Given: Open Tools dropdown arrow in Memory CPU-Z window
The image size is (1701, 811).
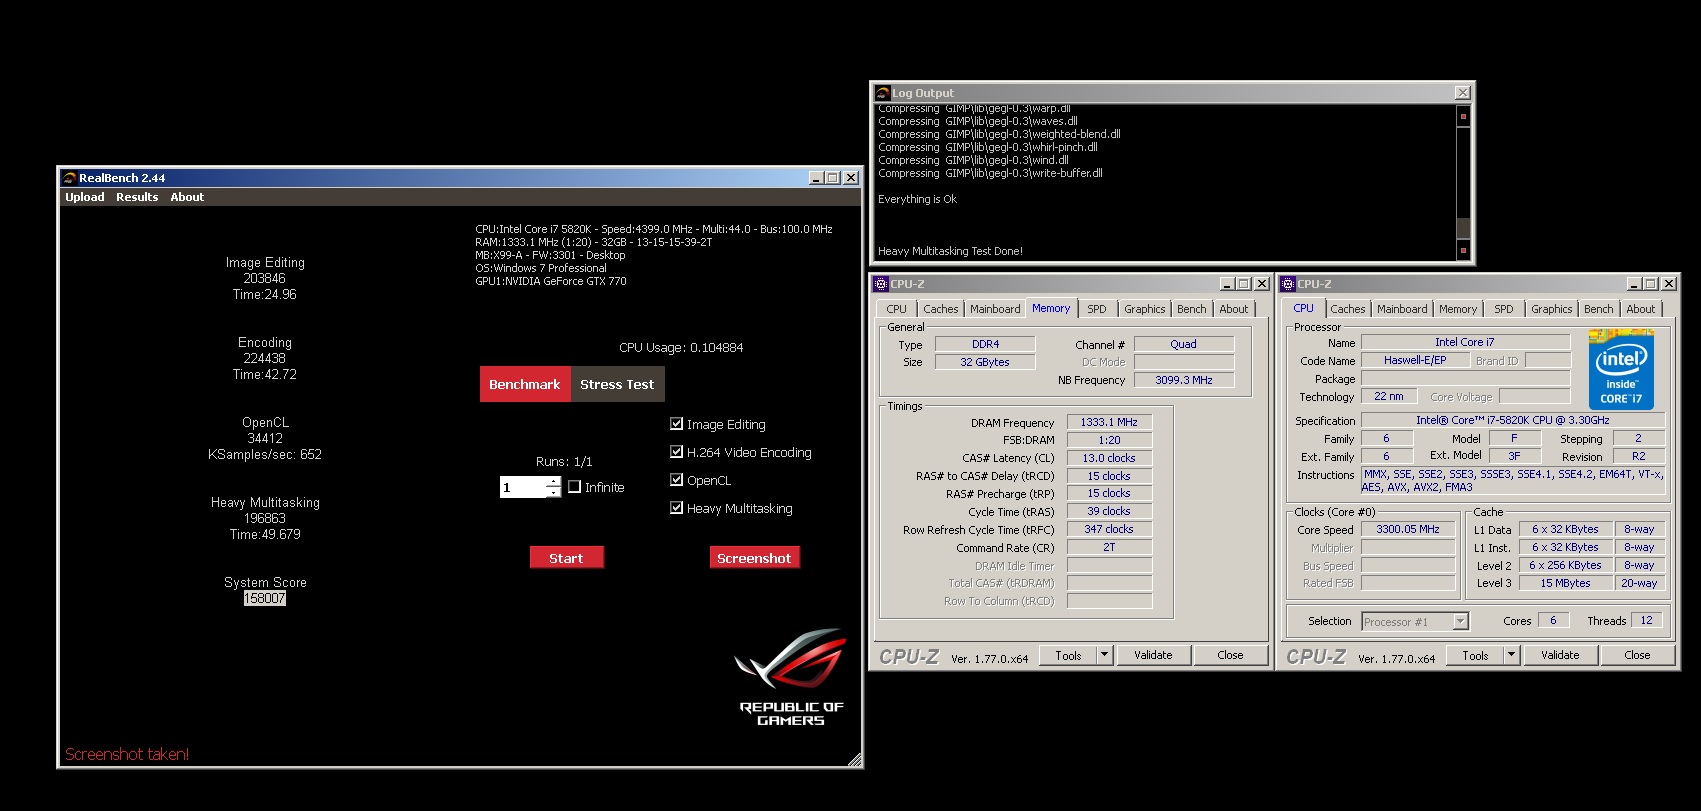Looking at the screenshot, I should (x=1105, y=655).
